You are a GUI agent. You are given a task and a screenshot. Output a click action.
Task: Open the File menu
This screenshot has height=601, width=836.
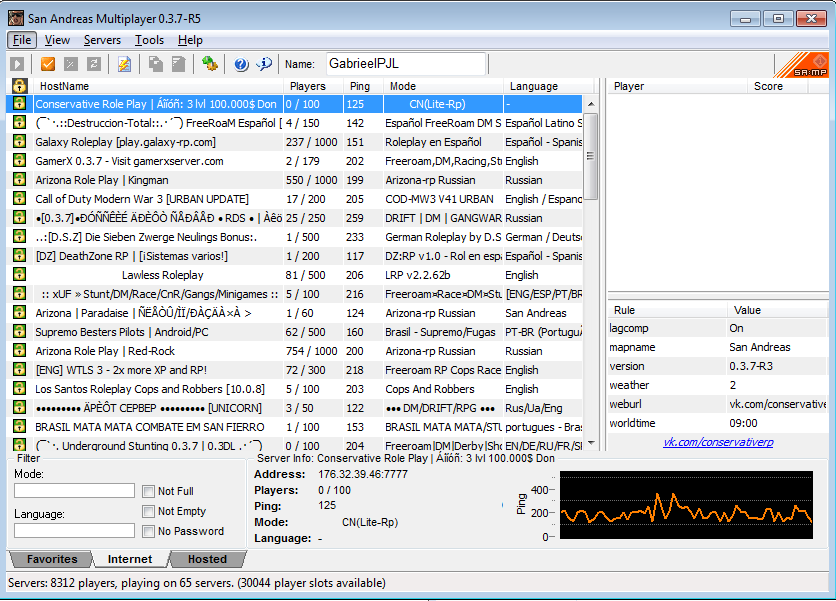pyautogui.click(x=22, y=40)
